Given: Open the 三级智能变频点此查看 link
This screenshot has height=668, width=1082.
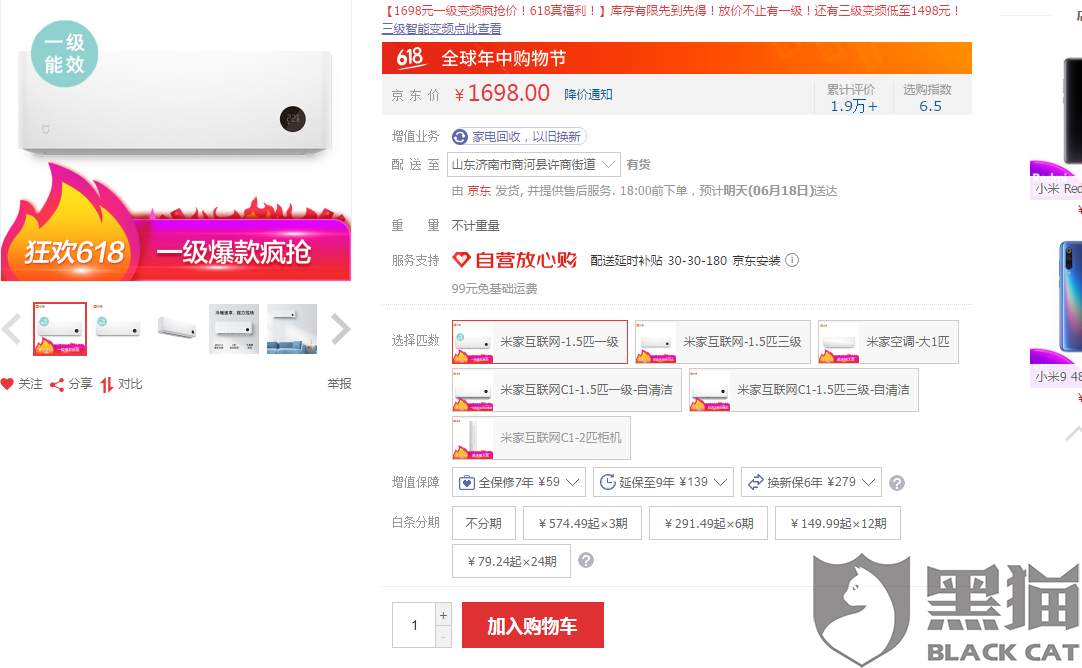Looking at the screenshot, I should 440,28.
